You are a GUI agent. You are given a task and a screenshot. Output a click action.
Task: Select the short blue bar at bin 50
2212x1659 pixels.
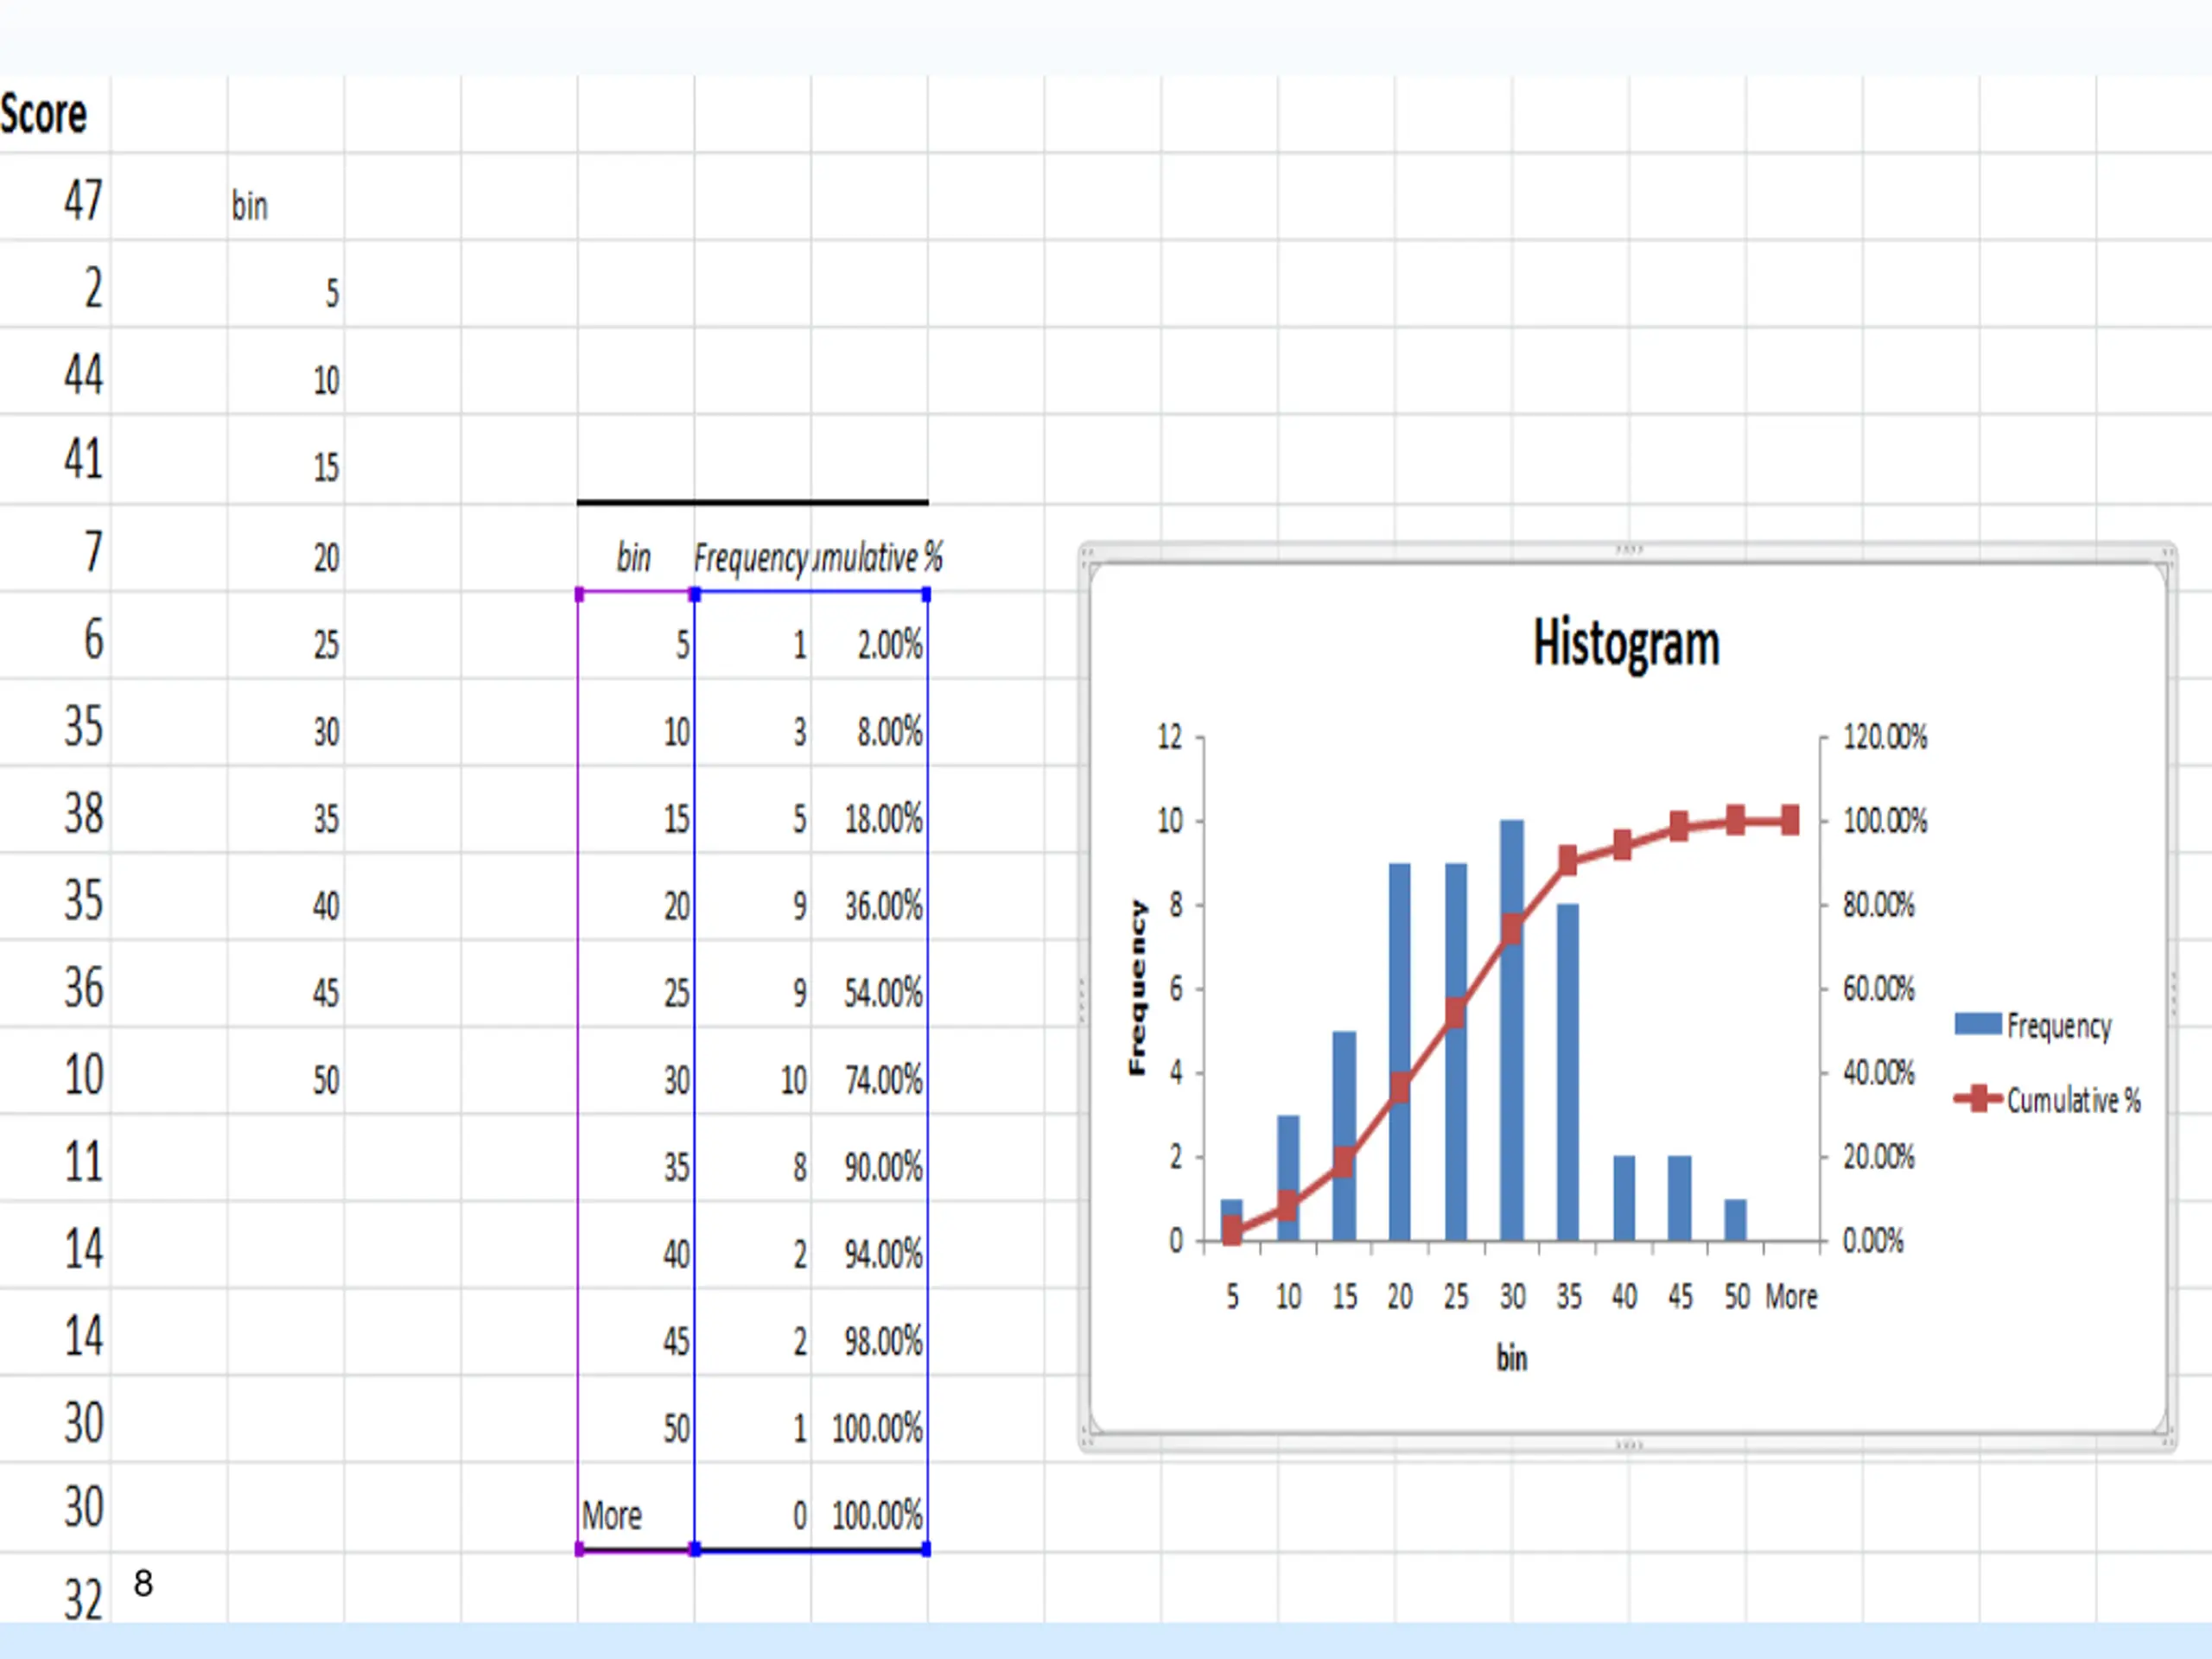click(1736, 1220)
